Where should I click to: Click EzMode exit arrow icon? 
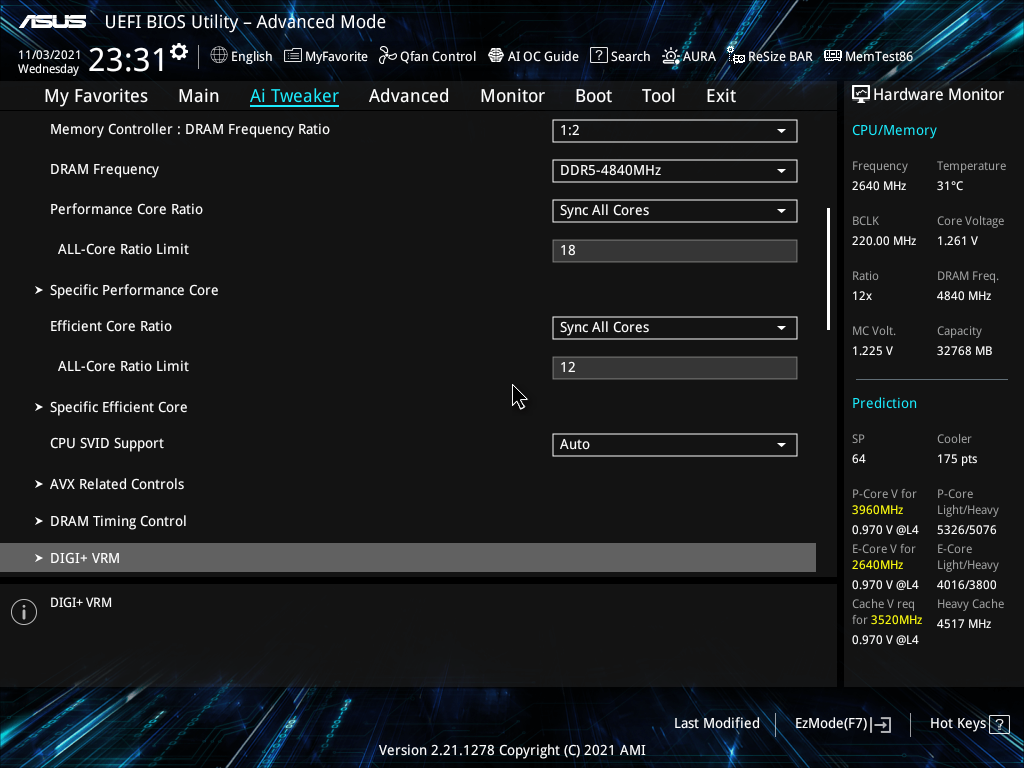click(881, 724)
